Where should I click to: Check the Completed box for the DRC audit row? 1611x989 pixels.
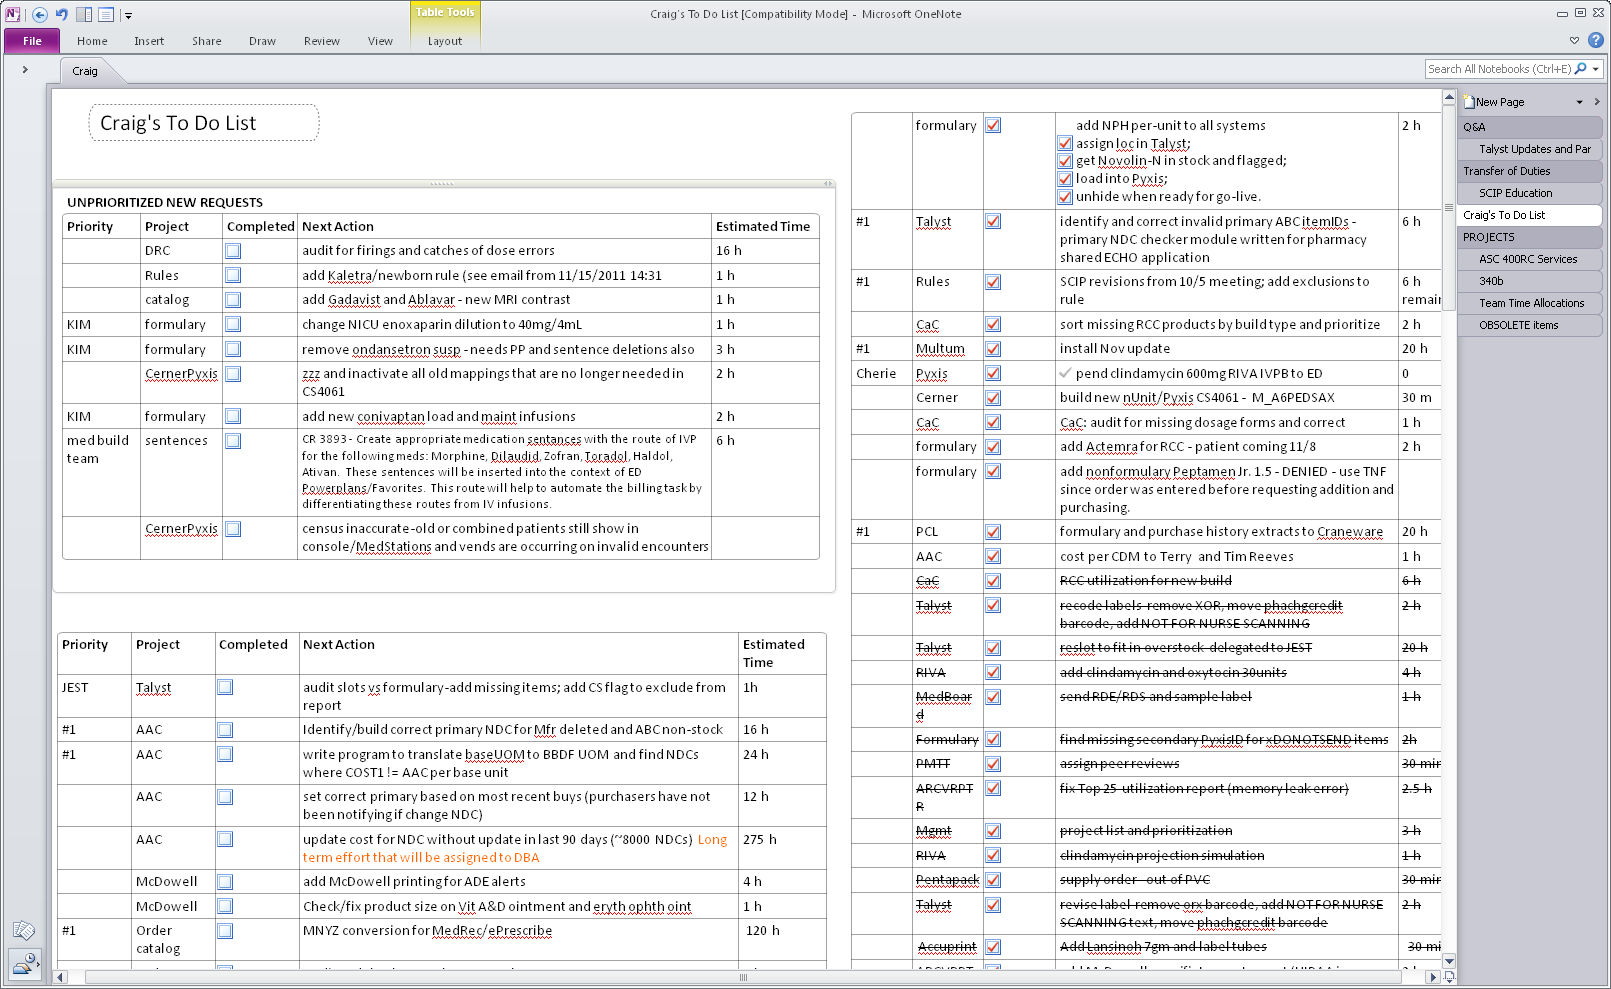point(233,250)
